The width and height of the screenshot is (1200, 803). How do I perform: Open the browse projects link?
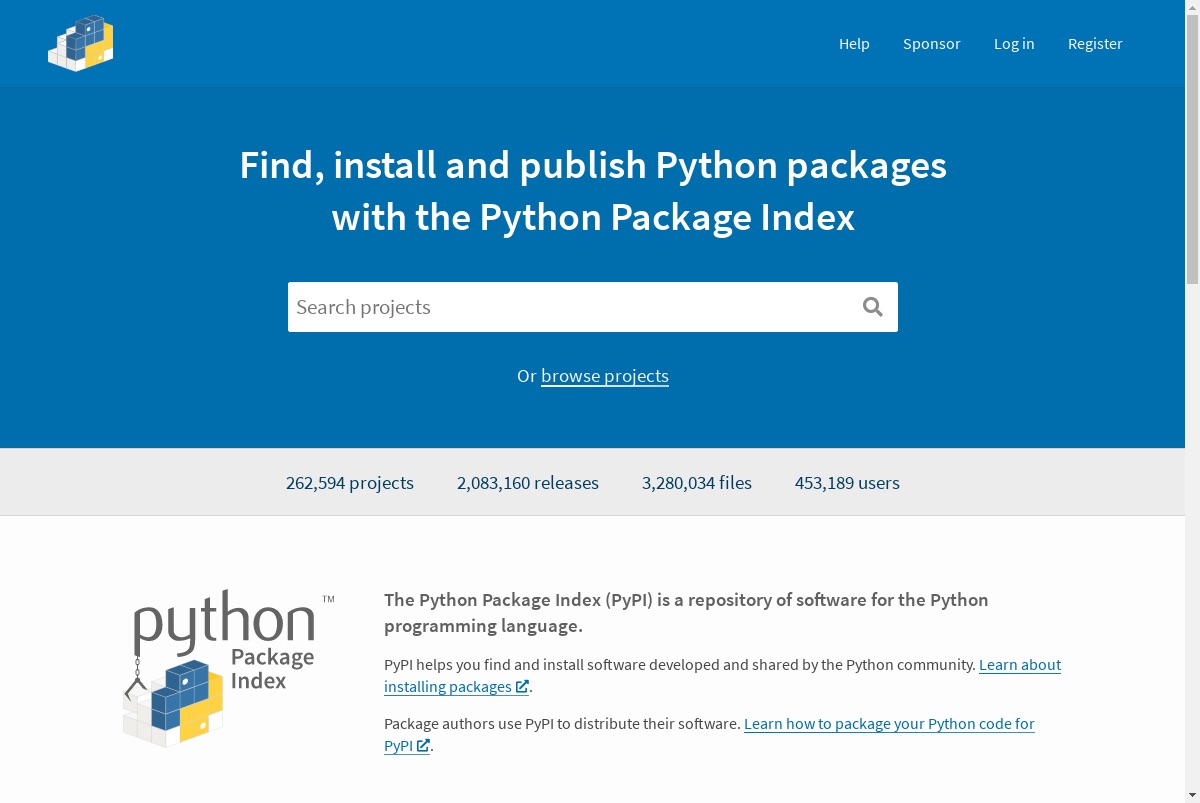[x=605, y=376]
